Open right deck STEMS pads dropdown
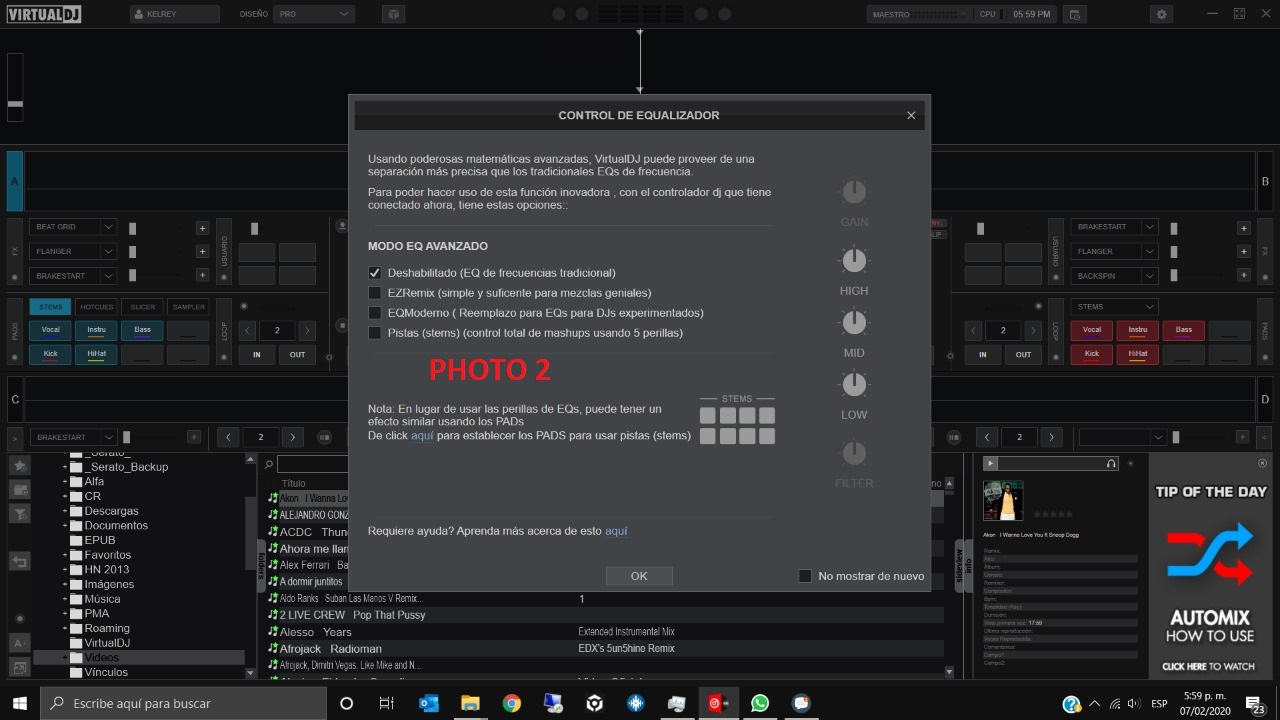 coord(1114,307)
